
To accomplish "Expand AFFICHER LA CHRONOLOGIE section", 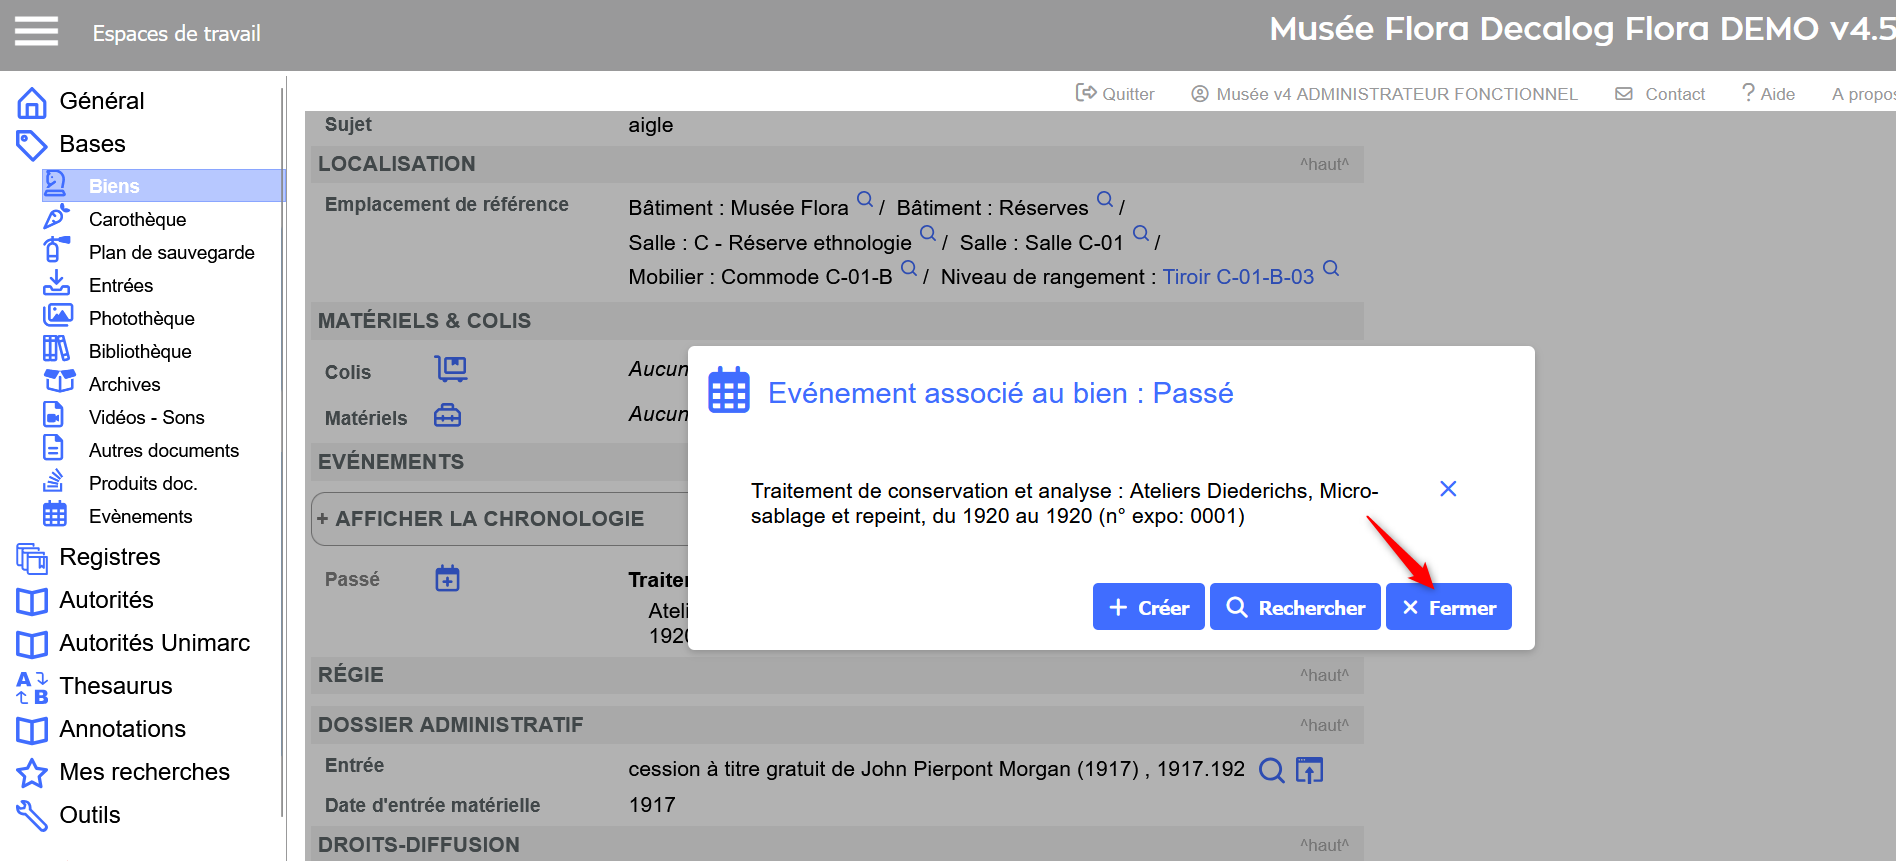I will (x=480, y=519).
